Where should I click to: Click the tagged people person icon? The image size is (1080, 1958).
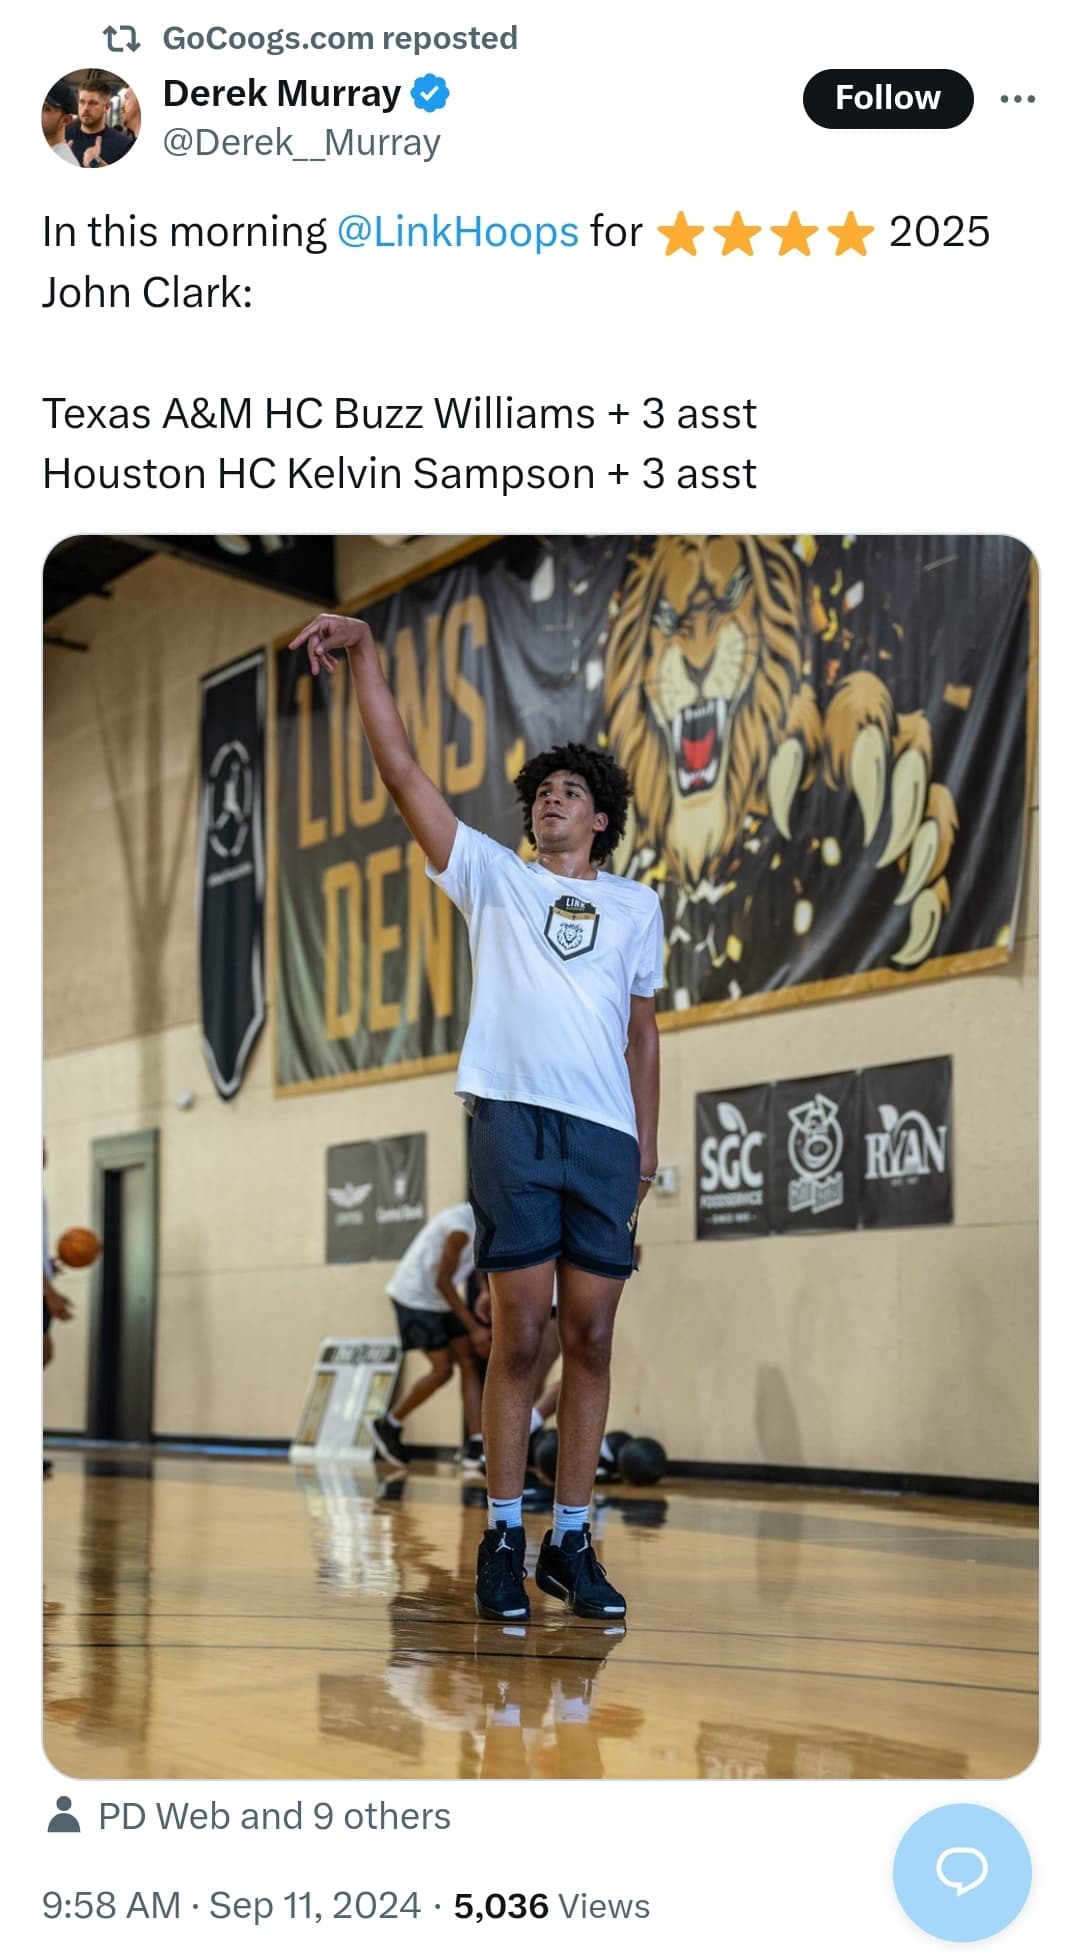click(64, 1814)
